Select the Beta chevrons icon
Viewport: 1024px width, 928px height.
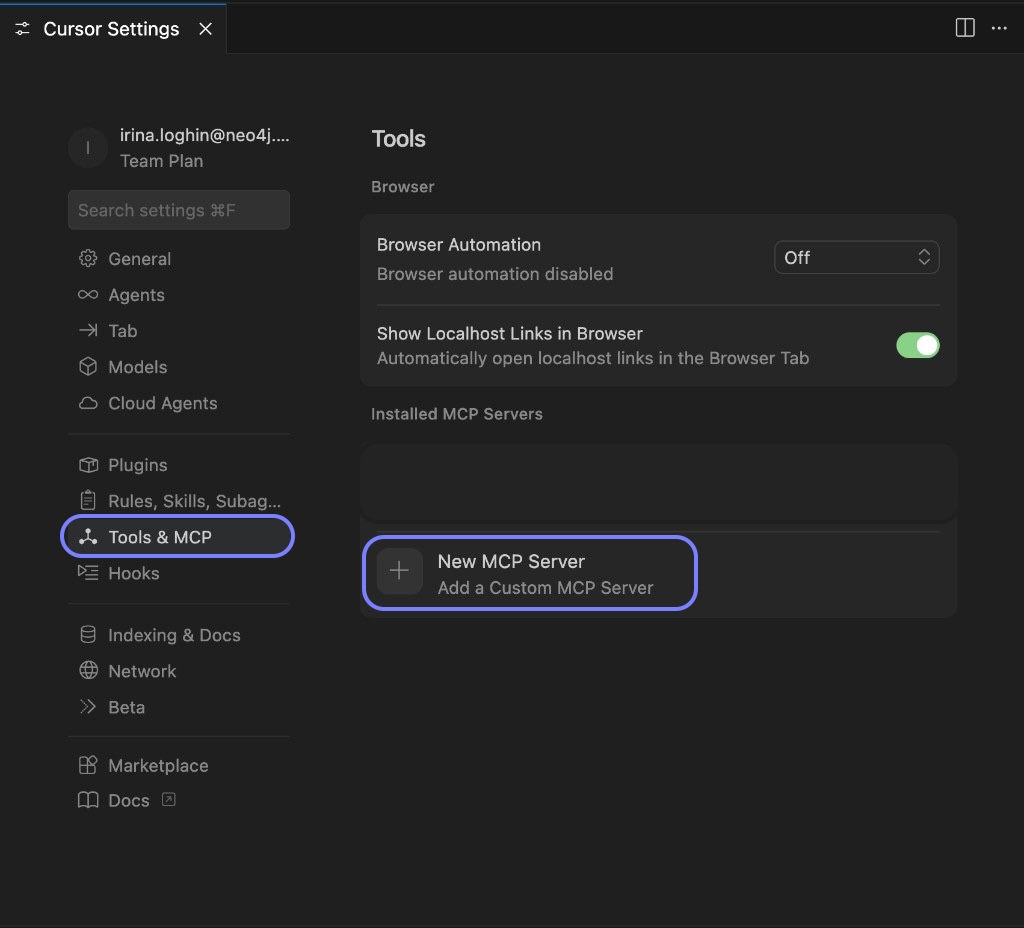pos(88,706)
